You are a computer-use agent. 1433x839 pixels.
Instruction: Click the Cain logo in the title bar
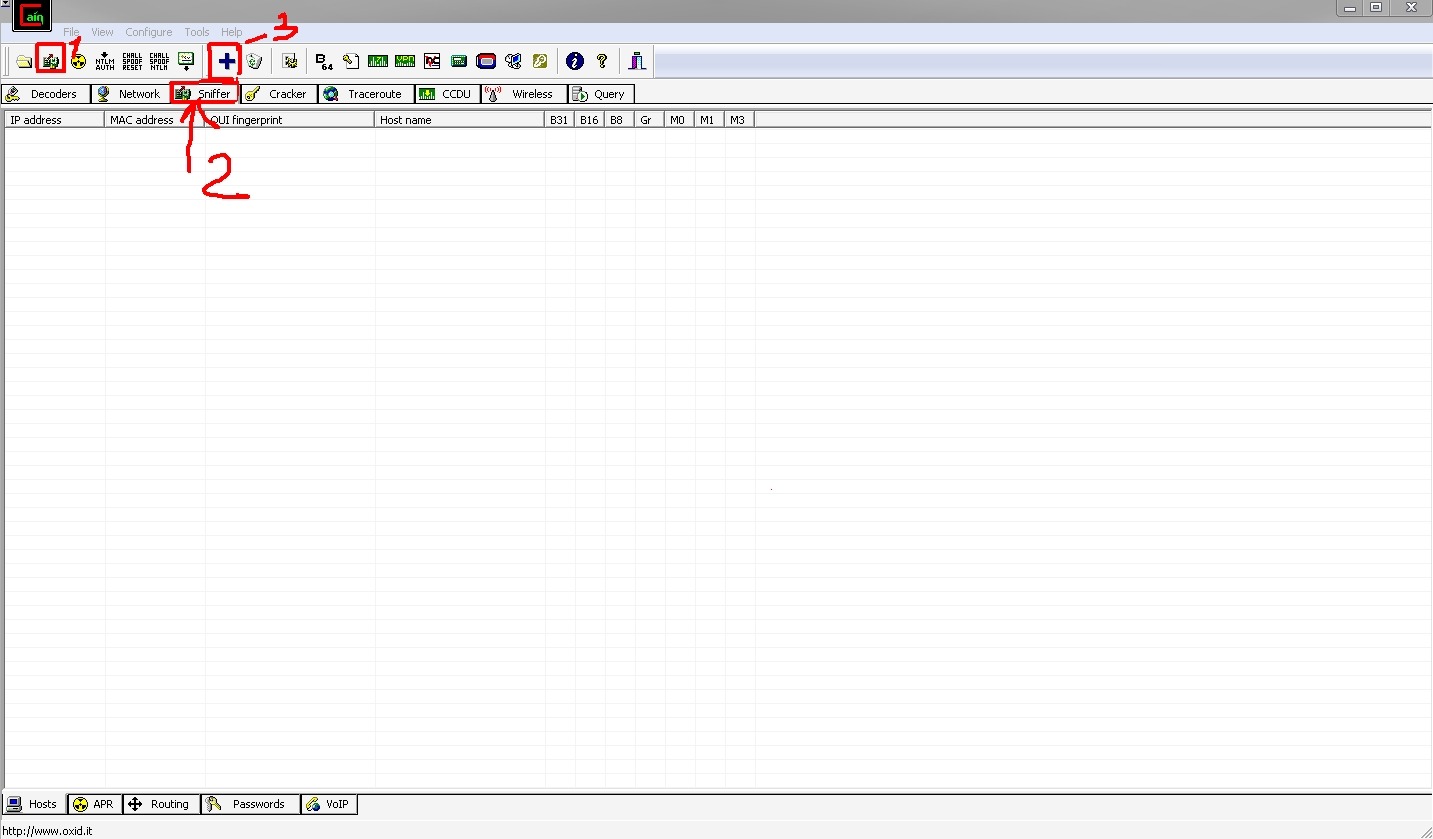point(32,16)
